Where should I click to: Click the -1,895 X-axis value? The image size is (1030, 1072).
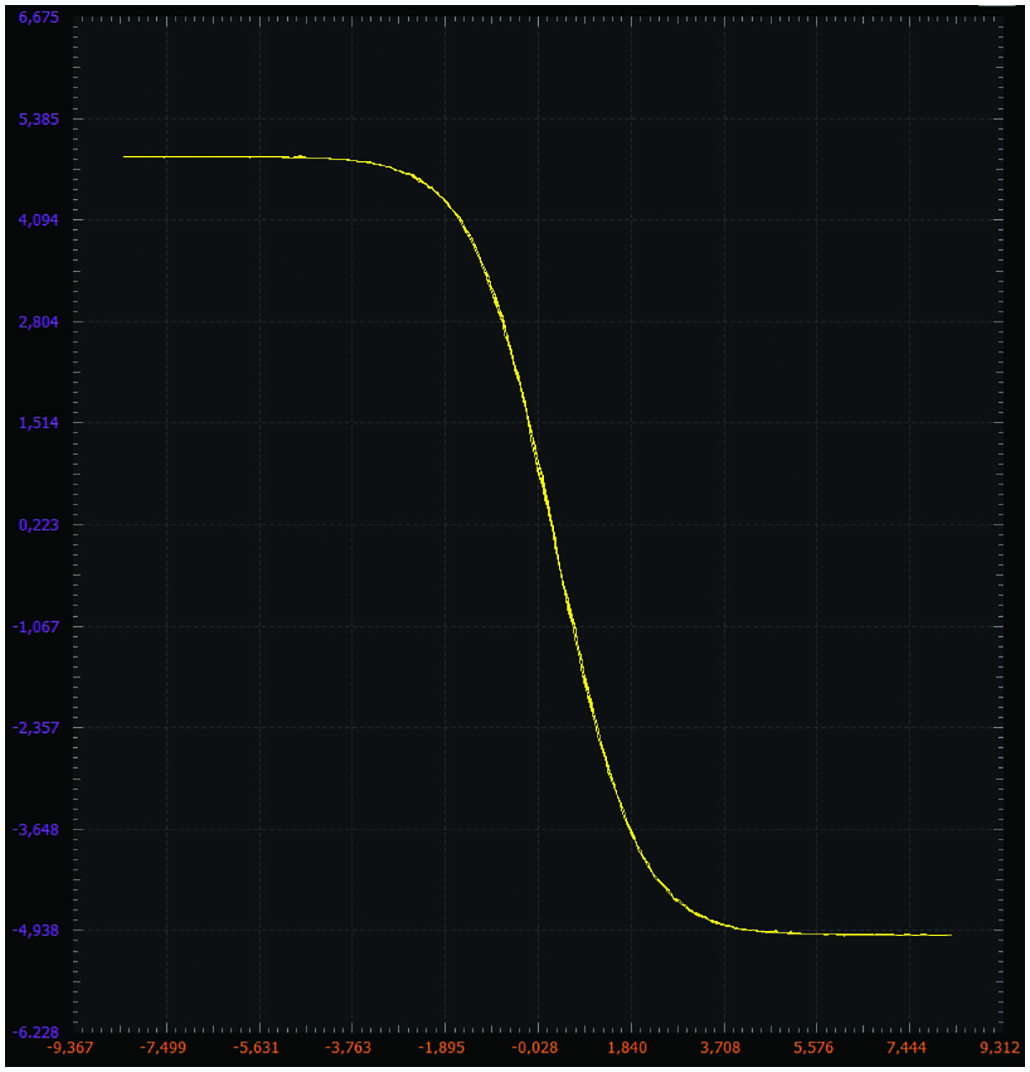444,1048
